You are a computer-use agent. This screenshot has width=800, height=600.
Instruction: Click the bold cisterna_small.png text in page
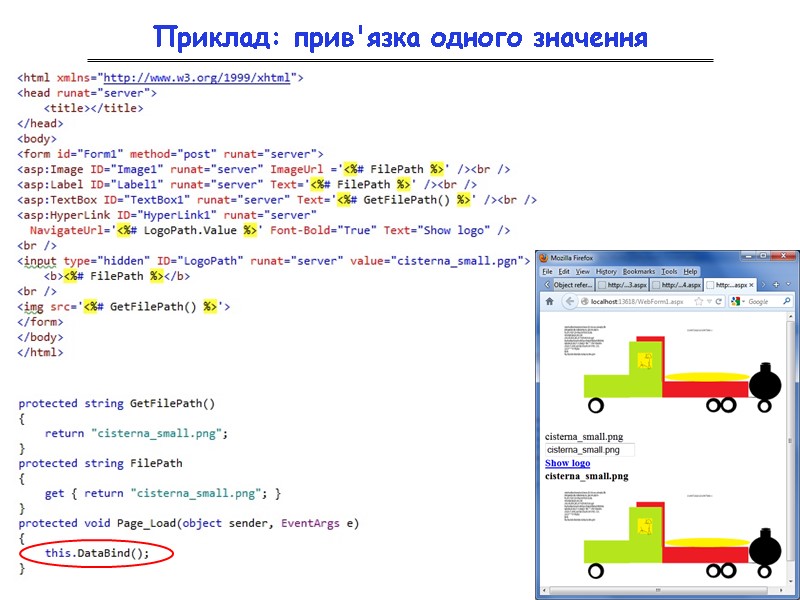587,476
